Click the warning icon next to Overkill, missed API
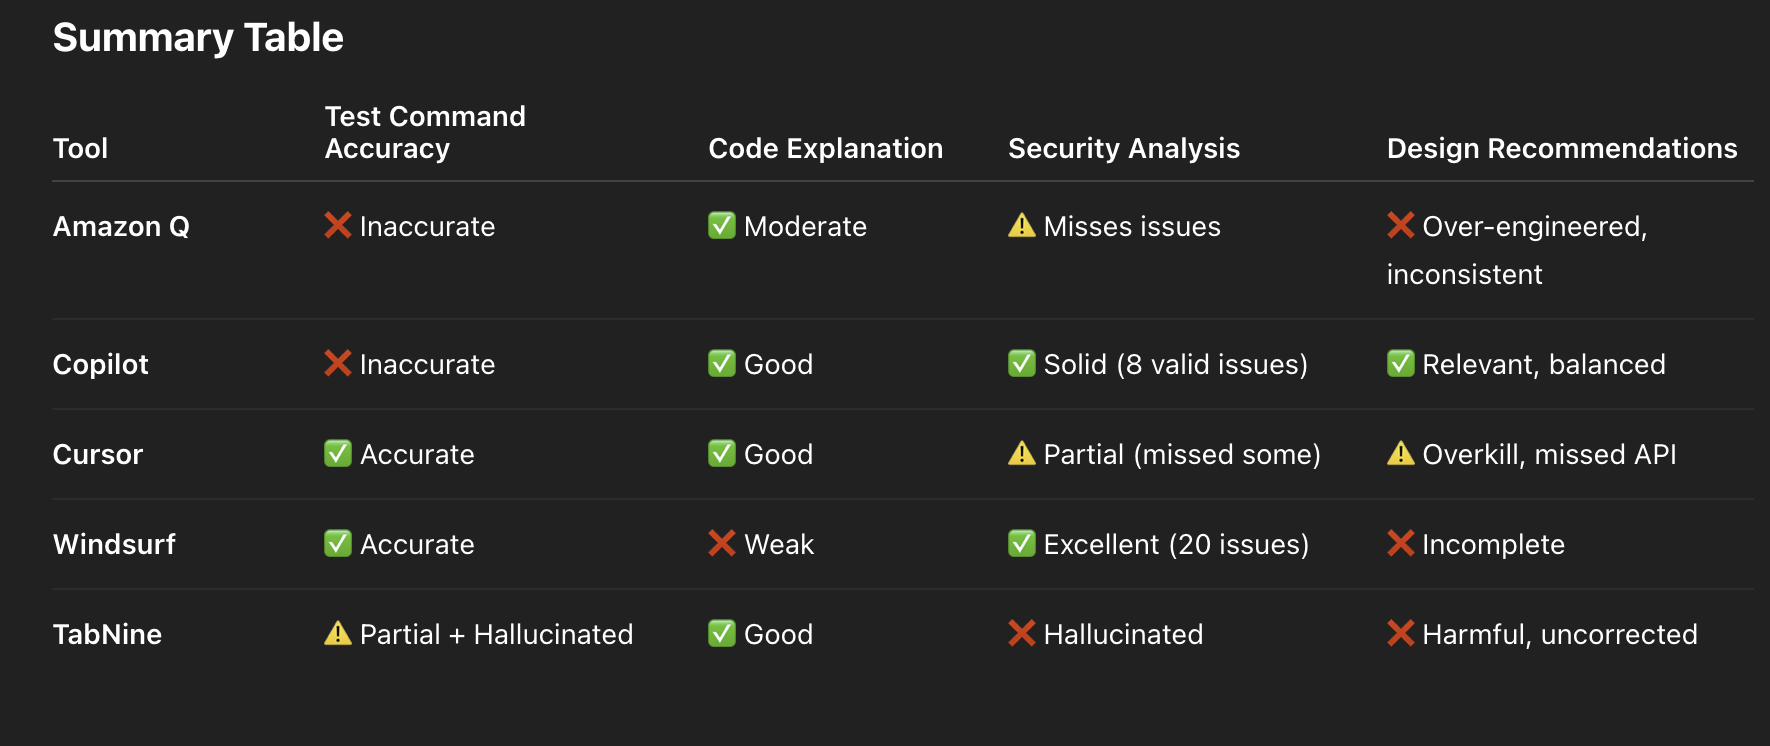 pos(1401,454)
